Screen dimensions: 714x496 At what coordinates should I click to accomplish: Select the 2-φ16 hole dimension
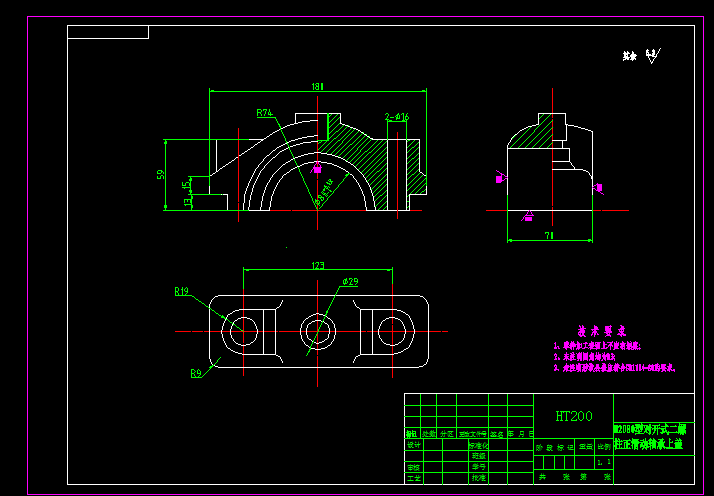click(x=397, y=117)
